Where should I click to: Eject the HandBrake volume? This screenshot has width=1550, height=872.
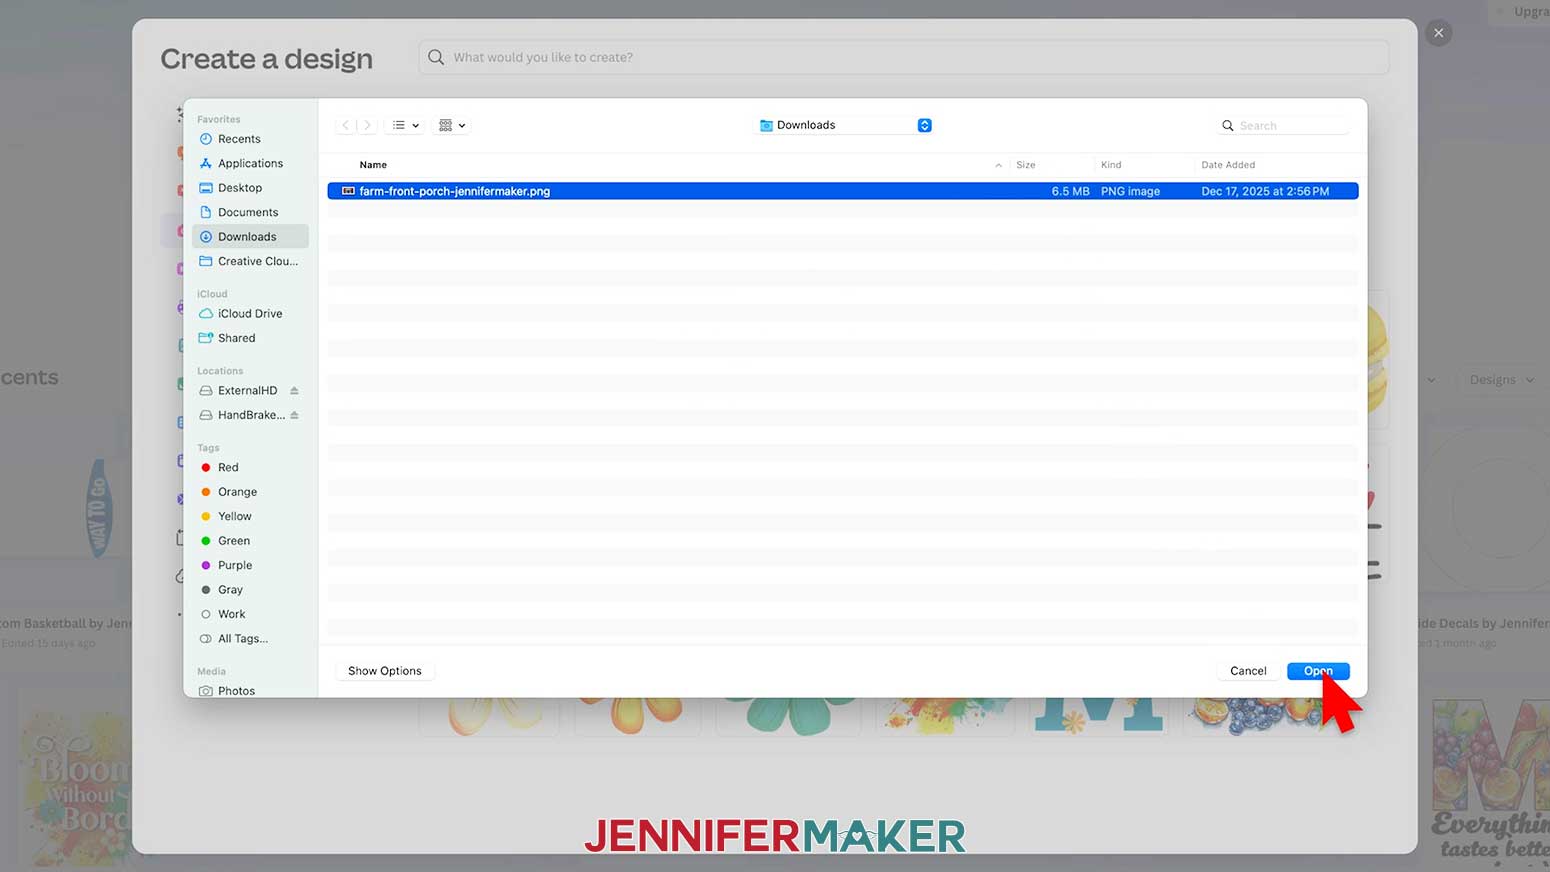pos(294,415)
